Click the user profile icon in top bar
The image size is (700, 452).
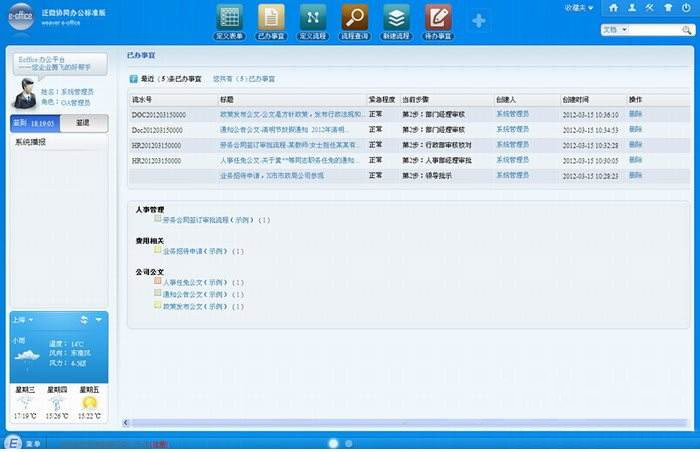(x=632, y=8)
